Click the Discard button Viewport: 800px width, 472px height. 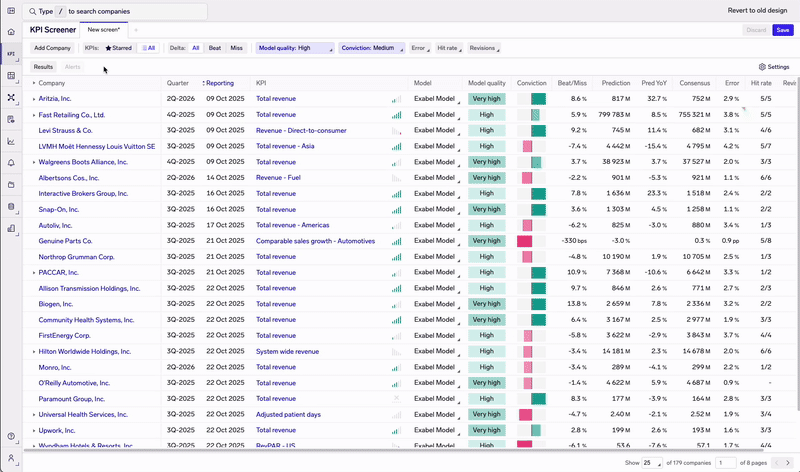coord(756,30)
